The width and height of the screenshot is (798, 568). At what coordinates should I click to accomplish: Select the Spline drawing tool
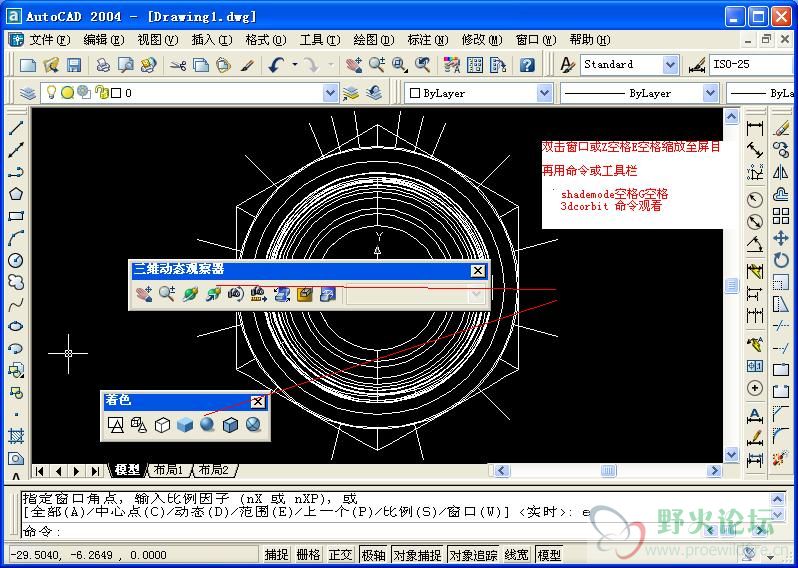pos(16,304)
